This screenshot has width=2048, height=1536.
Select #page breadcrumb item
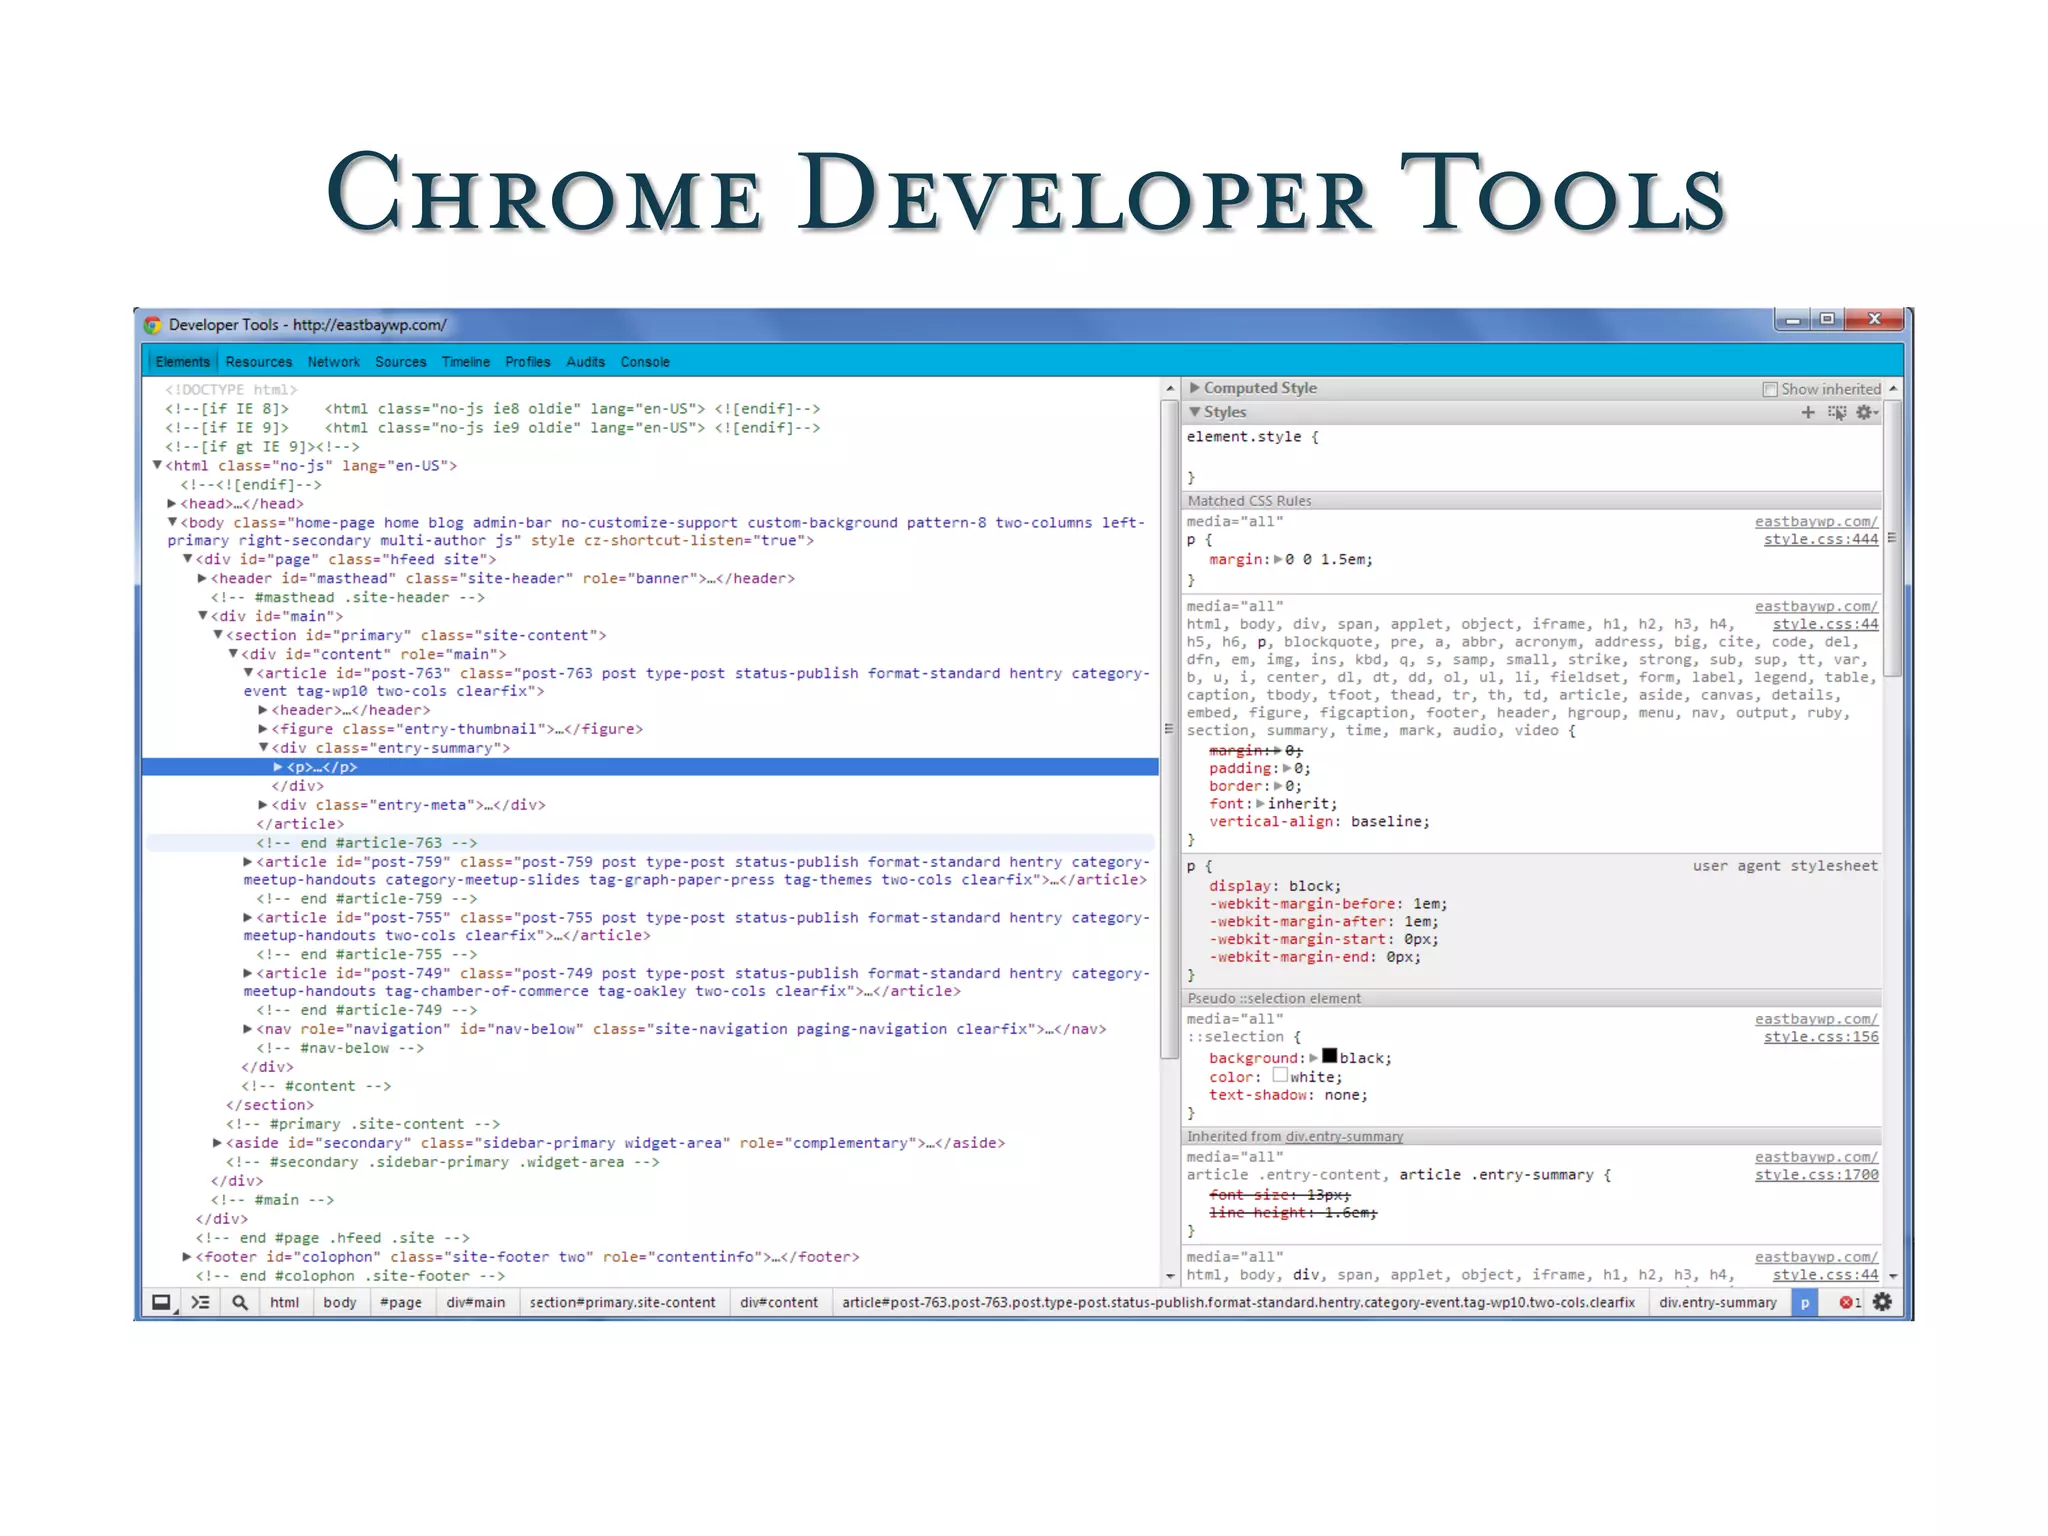pos(401,1302)
